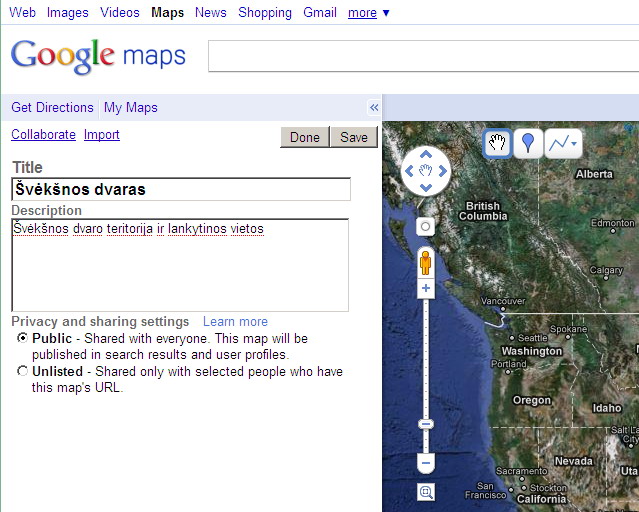This screenshot has height=512, width=639.
Task: Select the hand pan tool
Action: tap(496, 144)
